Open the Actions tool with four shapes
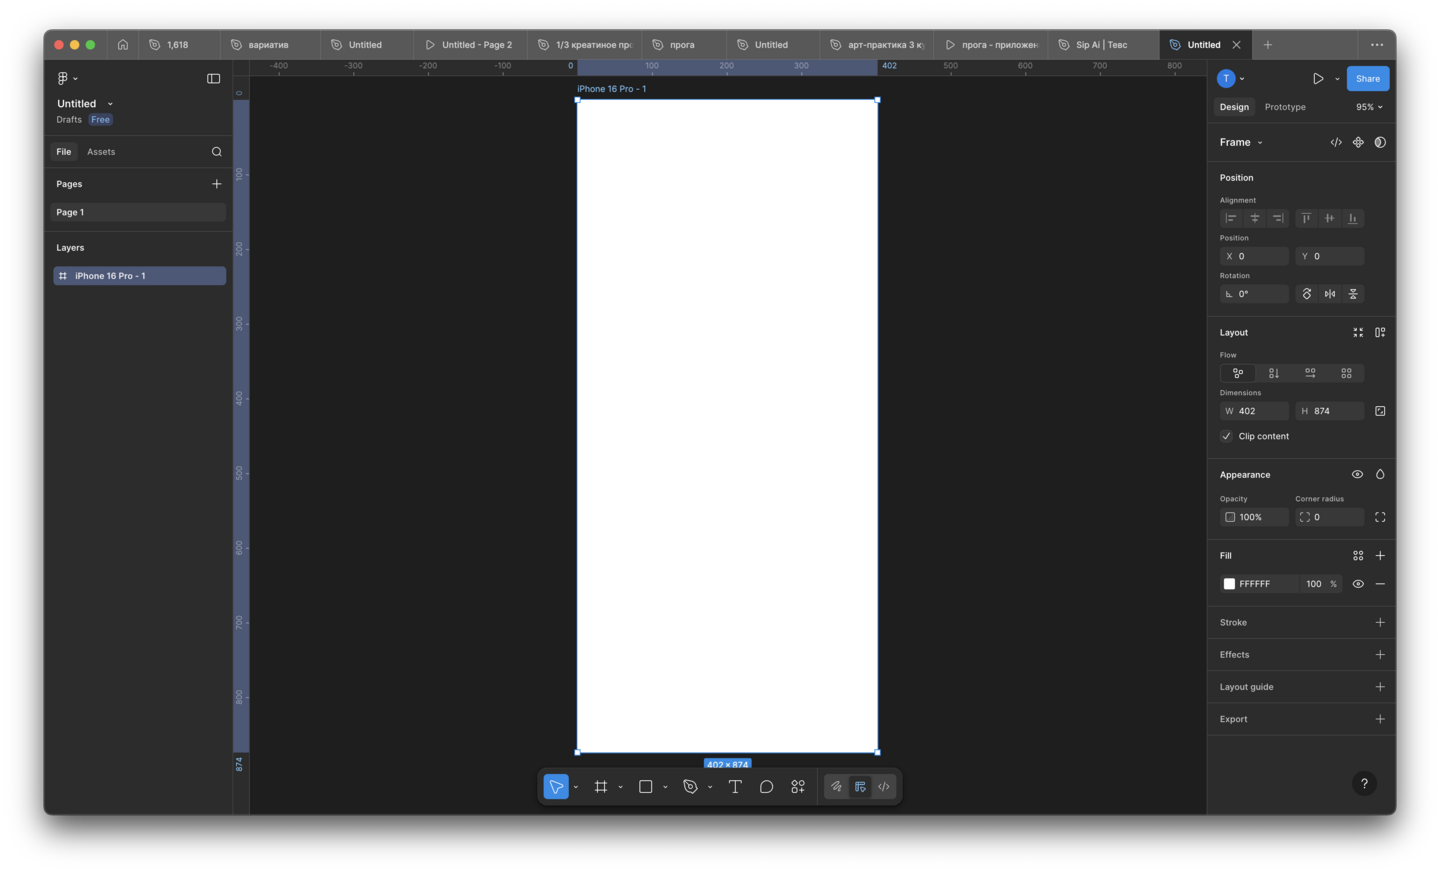 pyautogui.click(x=798, y=787)
